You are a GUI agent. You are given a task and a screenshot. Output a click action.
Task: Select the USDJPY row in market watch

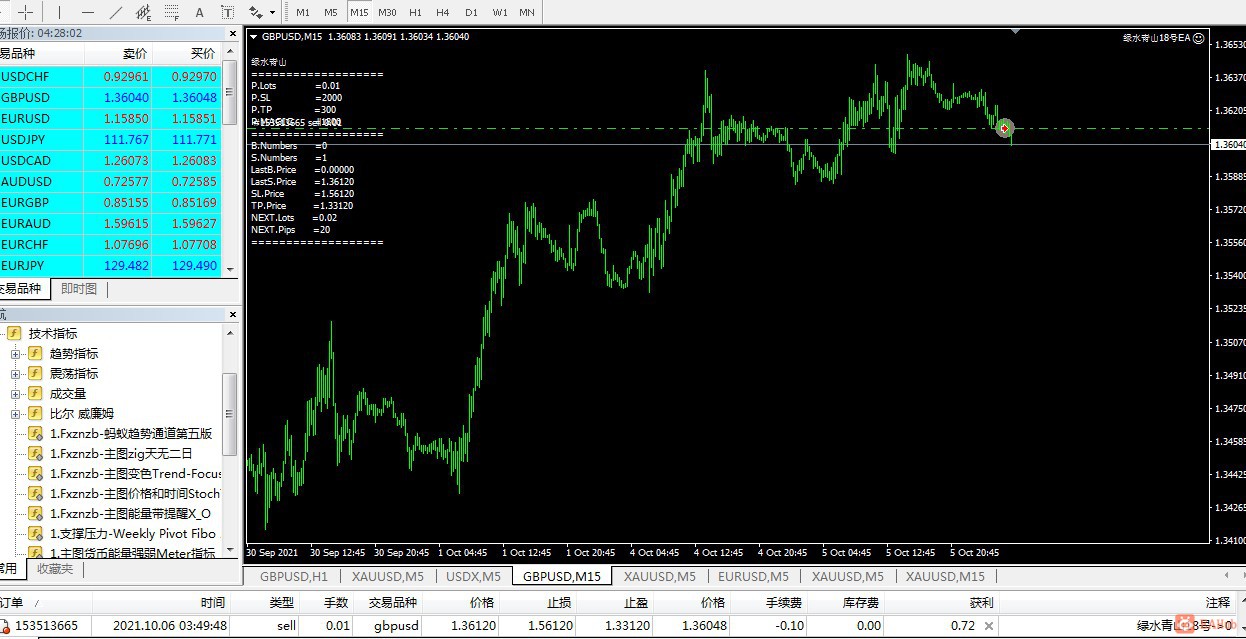(x=111, y=140)
